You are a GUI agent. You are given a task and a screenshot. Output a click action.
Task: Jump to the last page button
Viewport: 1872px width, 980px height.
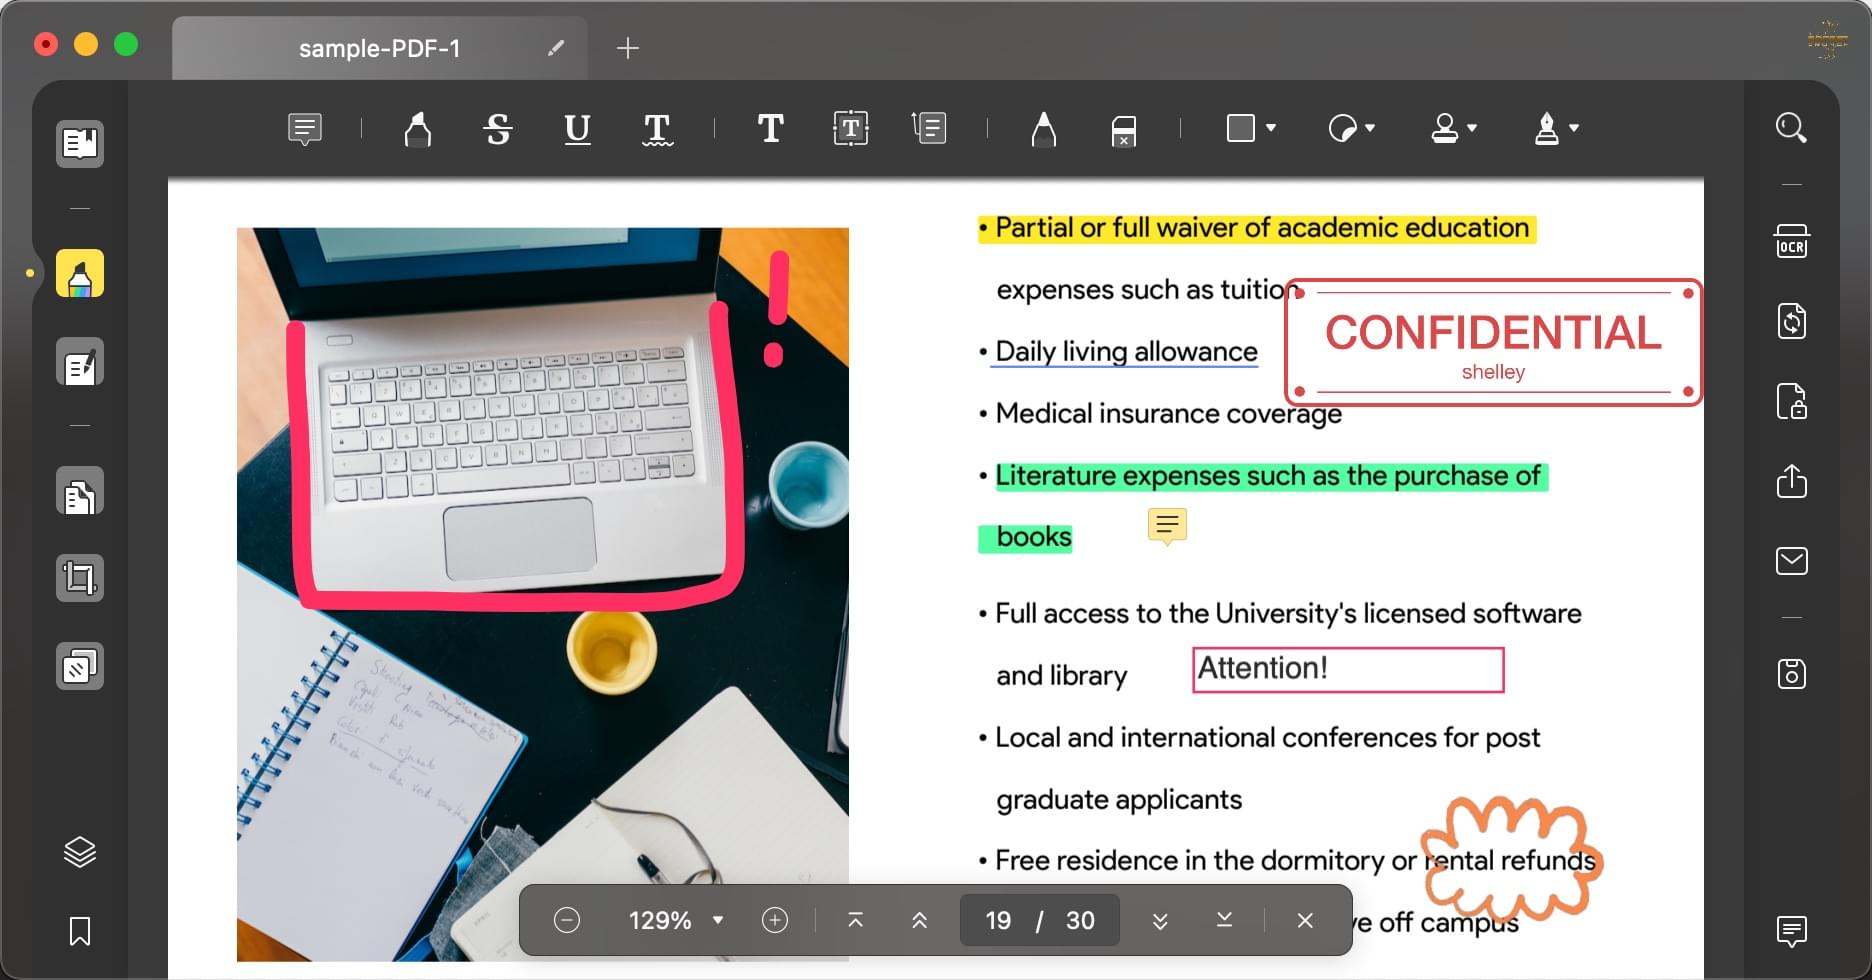1224,920
